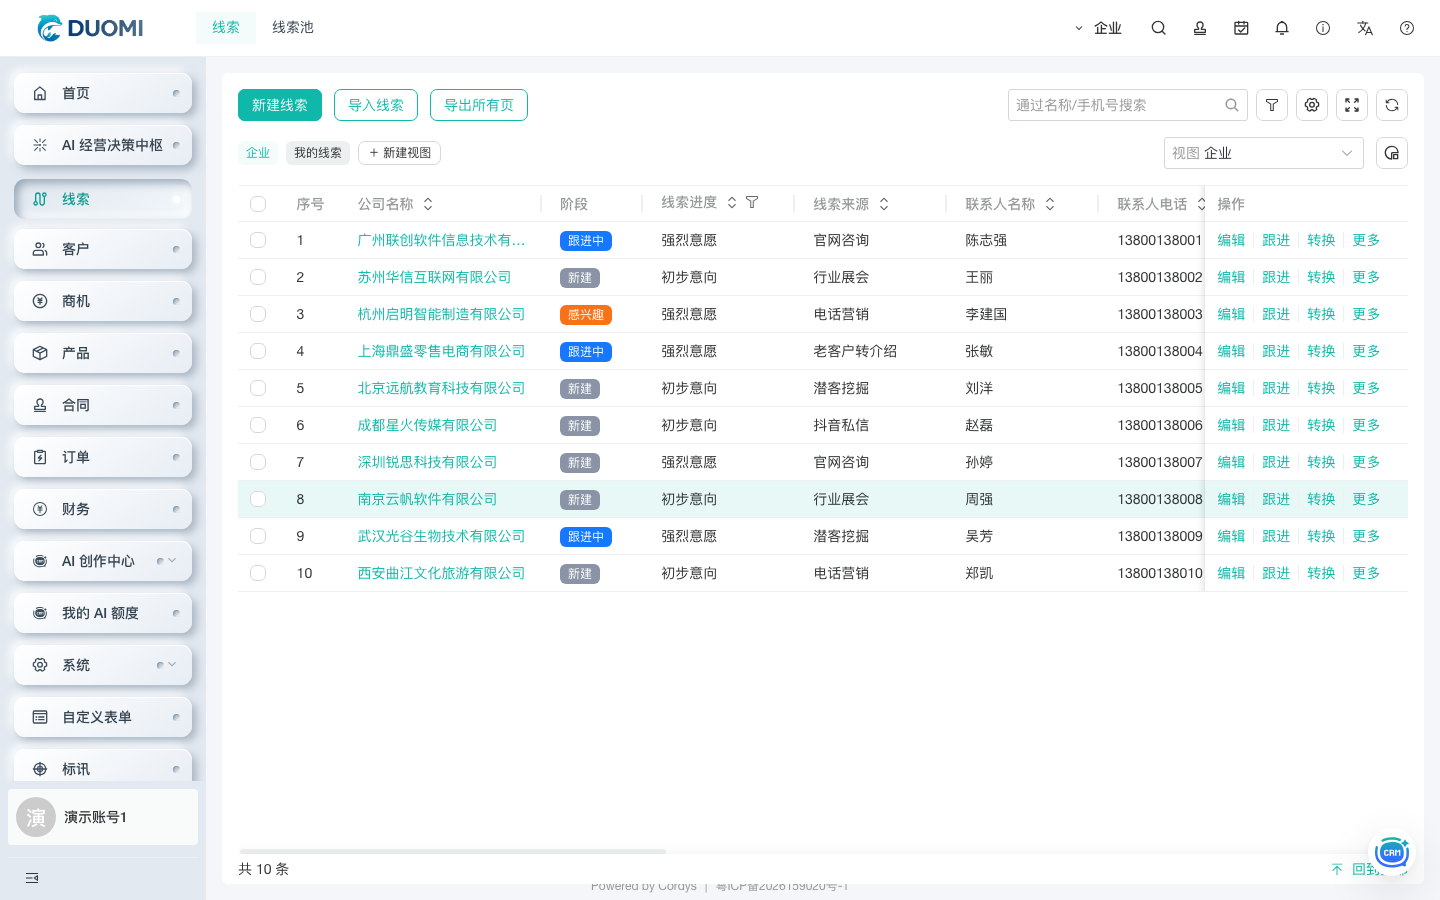
Task: Click the 导入线索 button
Action: 376,105
